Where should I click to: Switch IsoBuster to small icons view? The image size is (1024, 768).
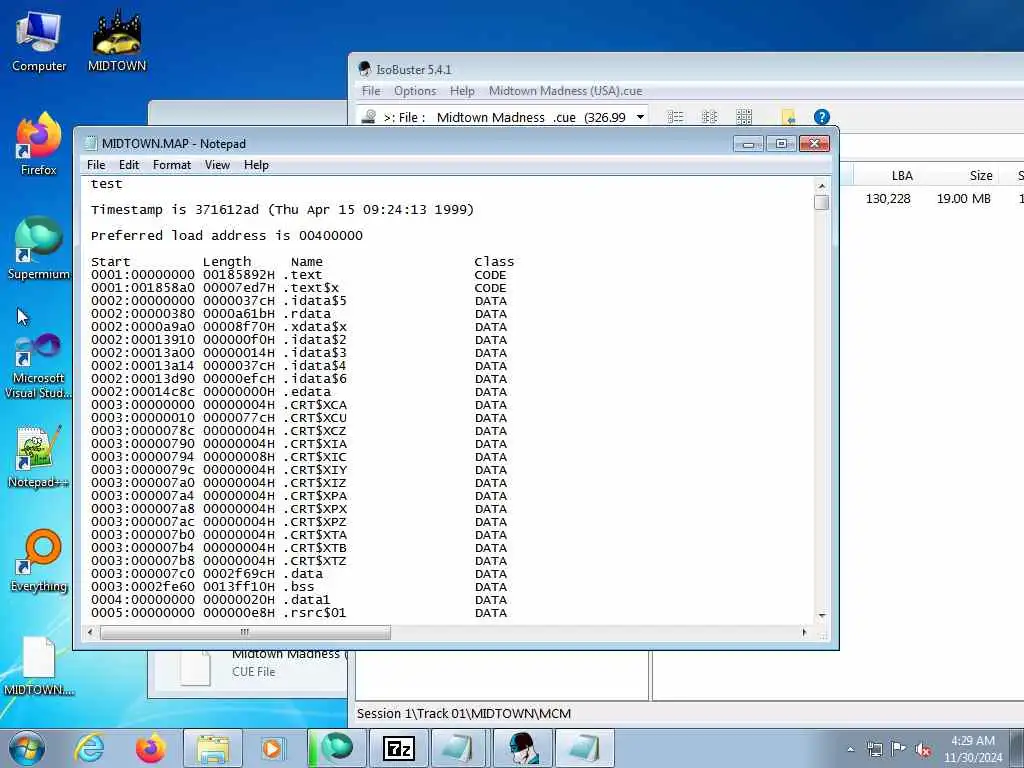click(x=709, y=117)
